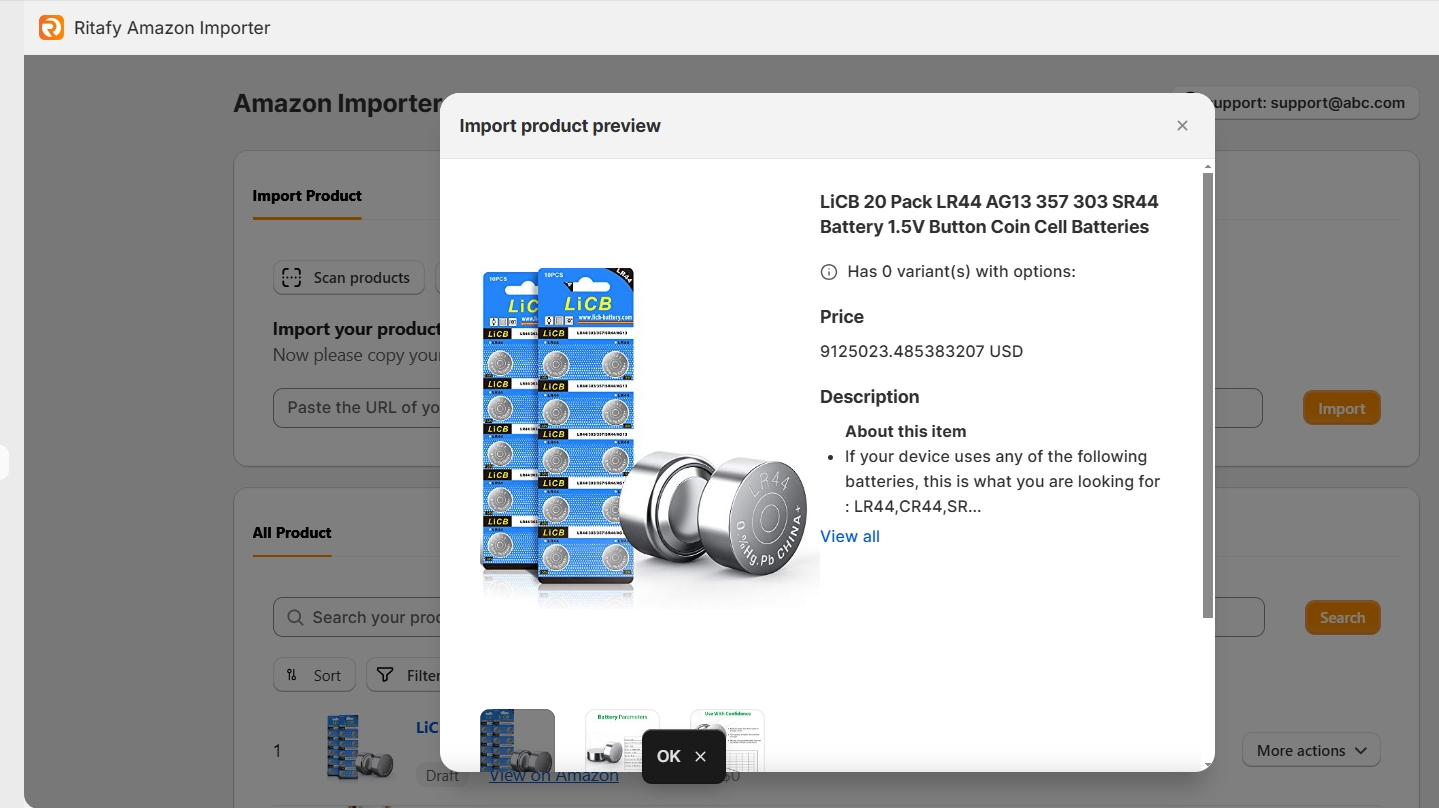
Task: Click the info icon beside variants text
Action: coord(828,272)
